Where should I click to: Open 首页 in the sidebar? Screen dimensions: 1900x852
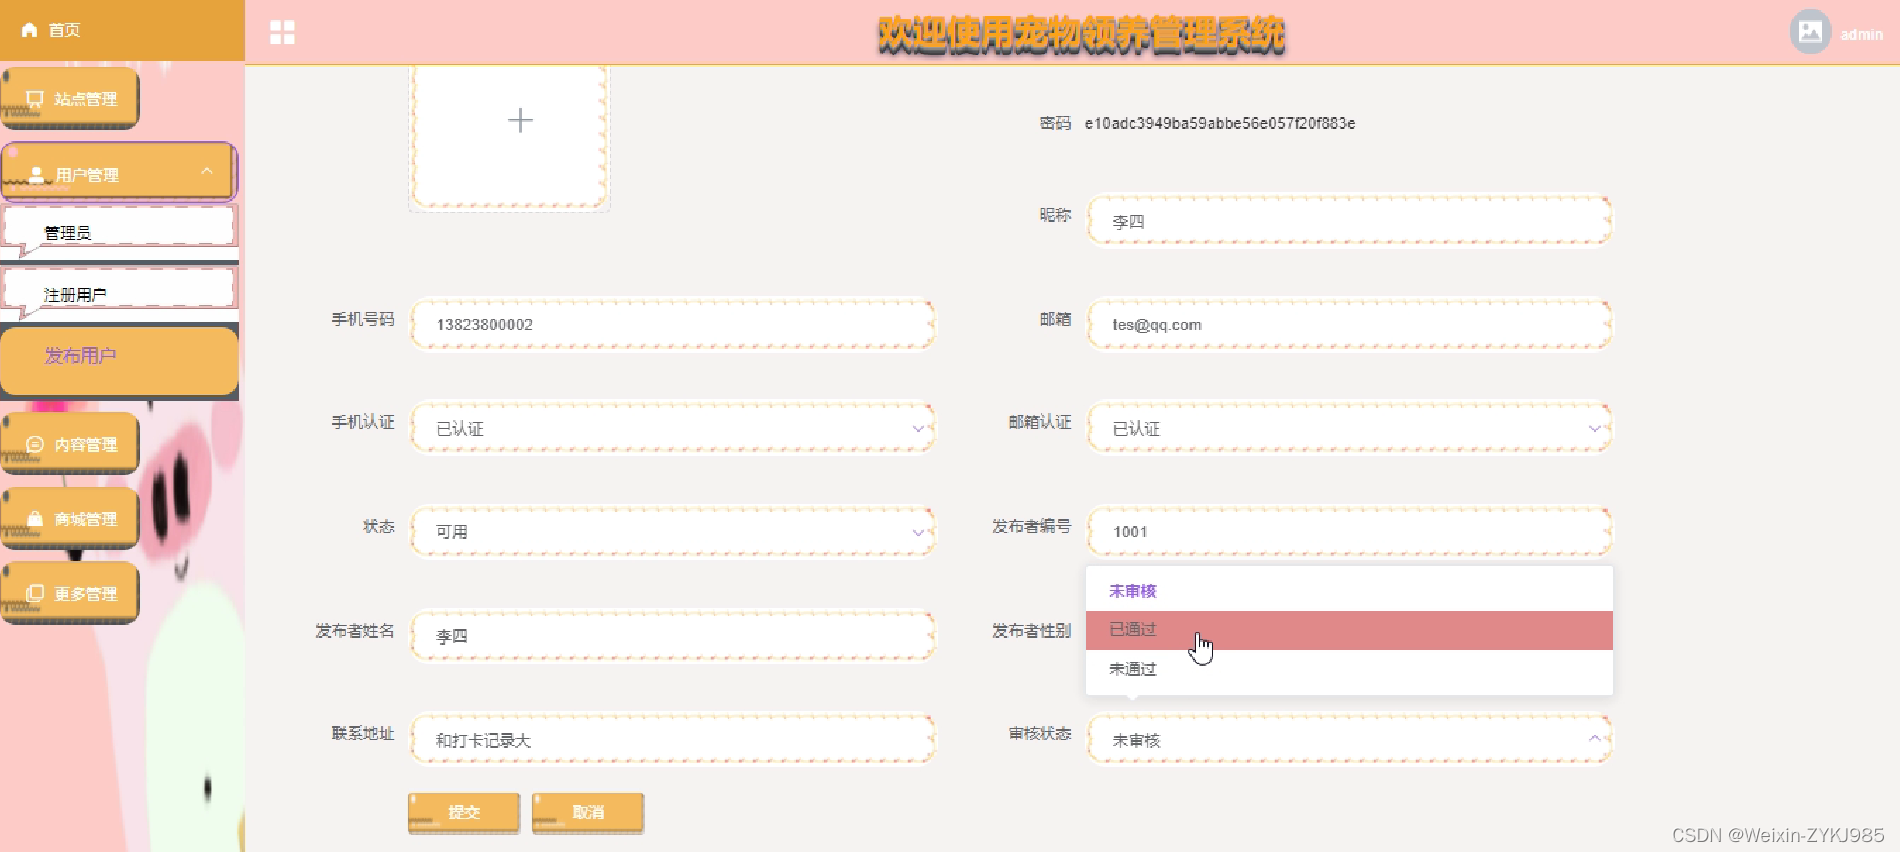click(x=122, y=30)
